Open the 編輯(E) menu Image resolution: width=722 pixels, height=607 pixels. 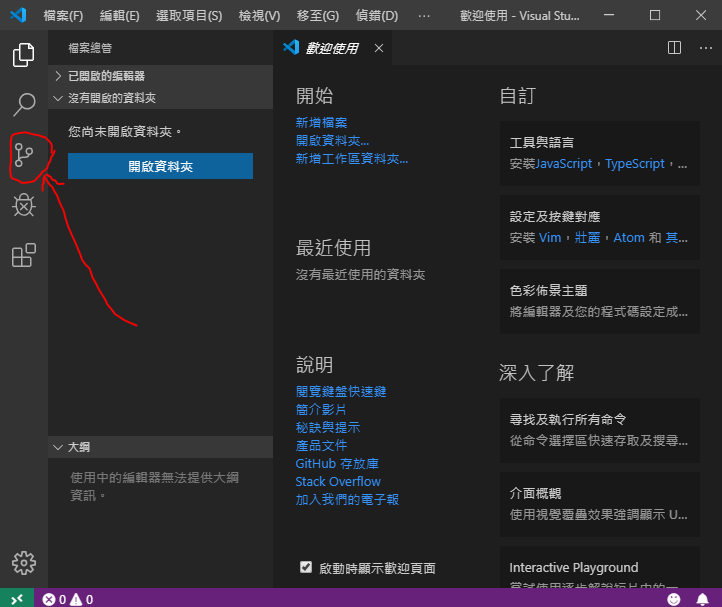(119, 16)
